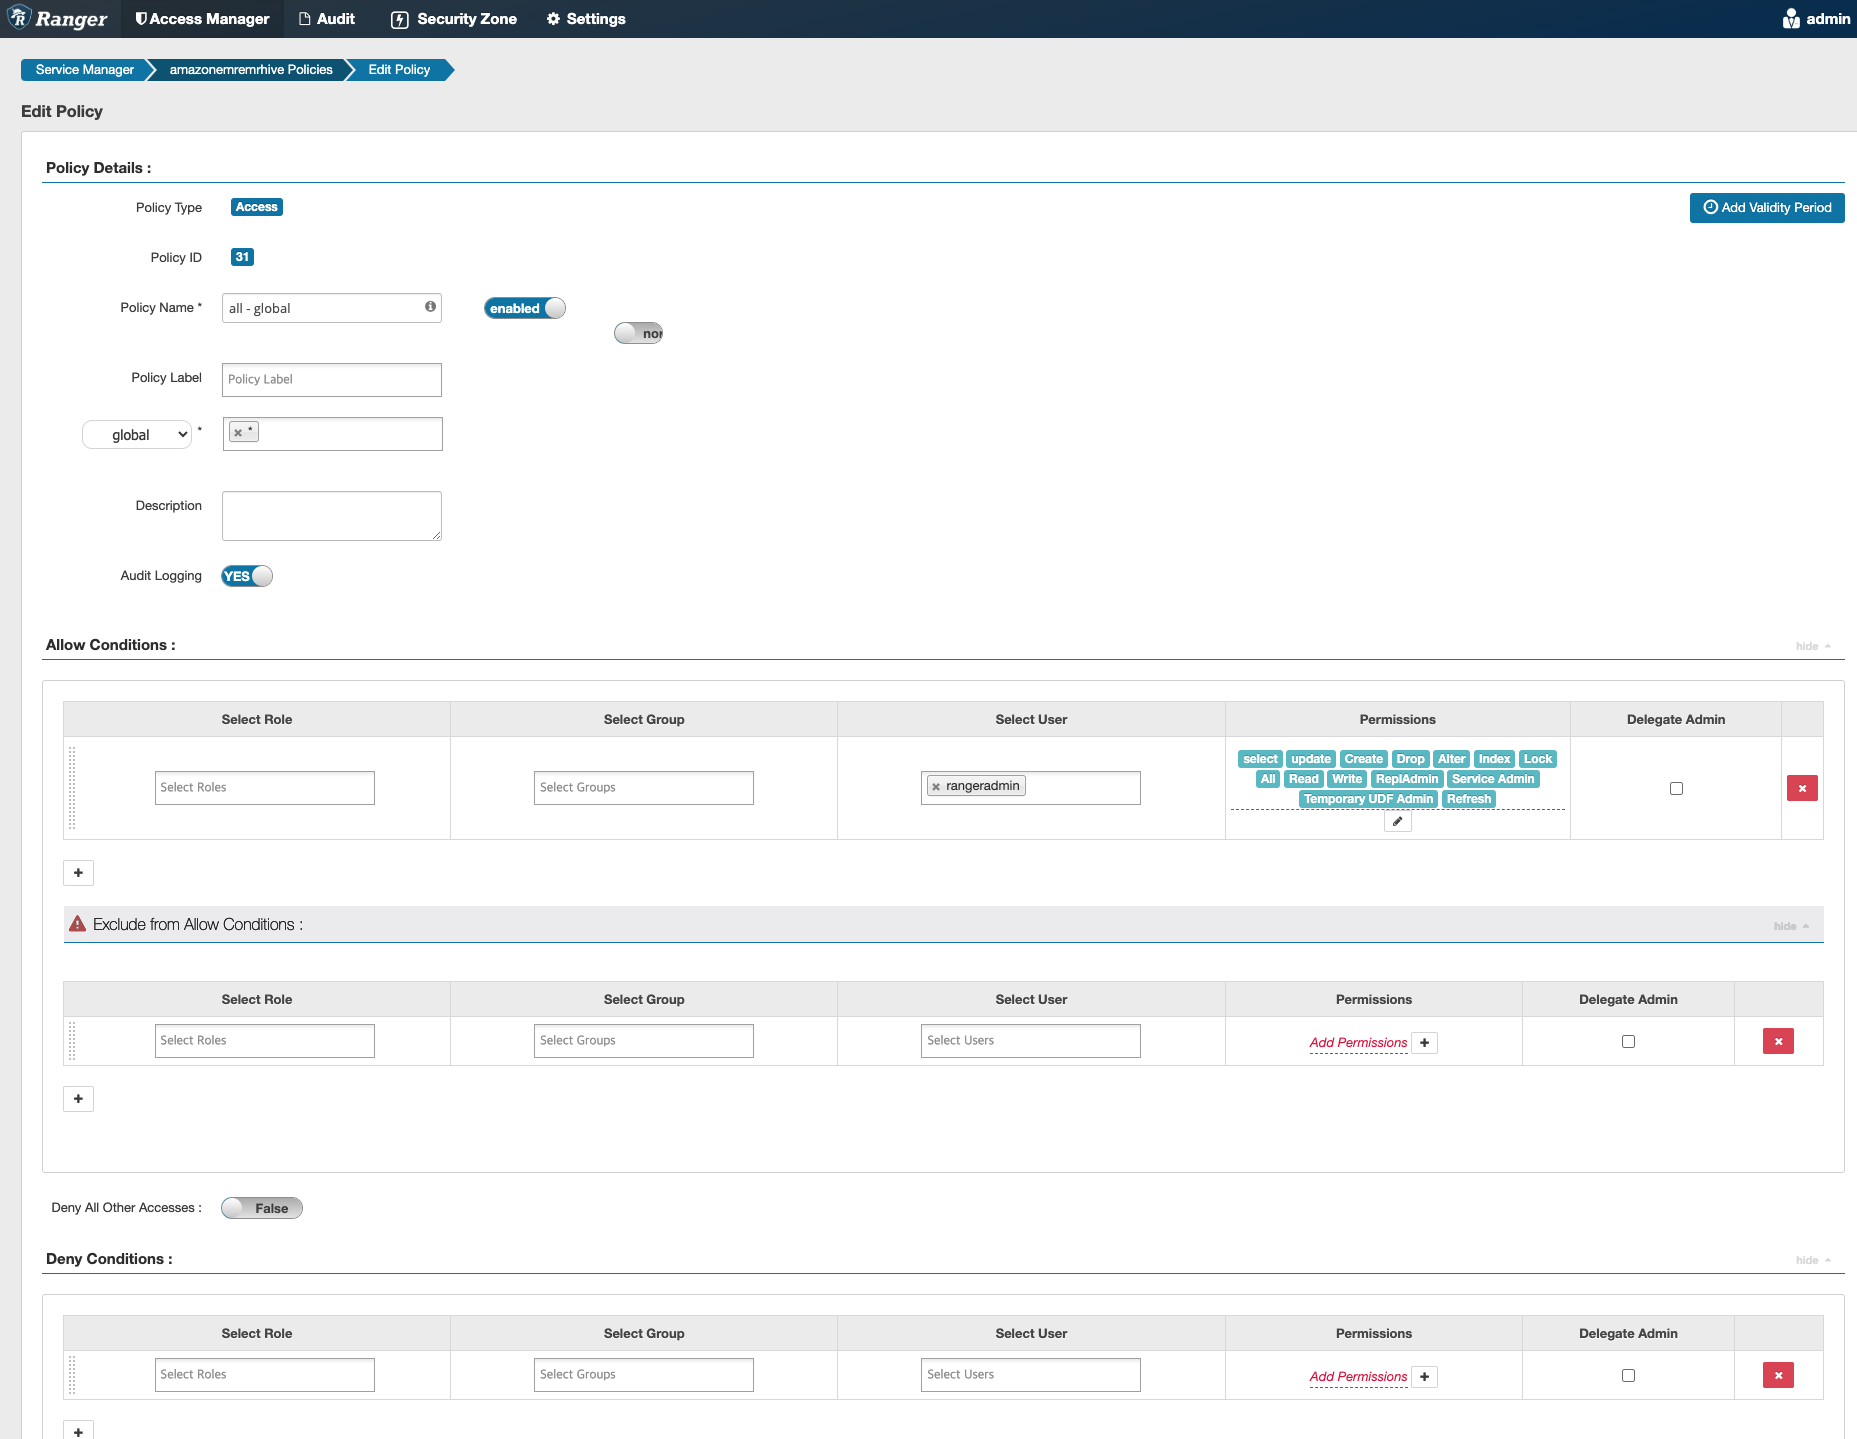Click the 'select' permission tag

(1260, 759)
